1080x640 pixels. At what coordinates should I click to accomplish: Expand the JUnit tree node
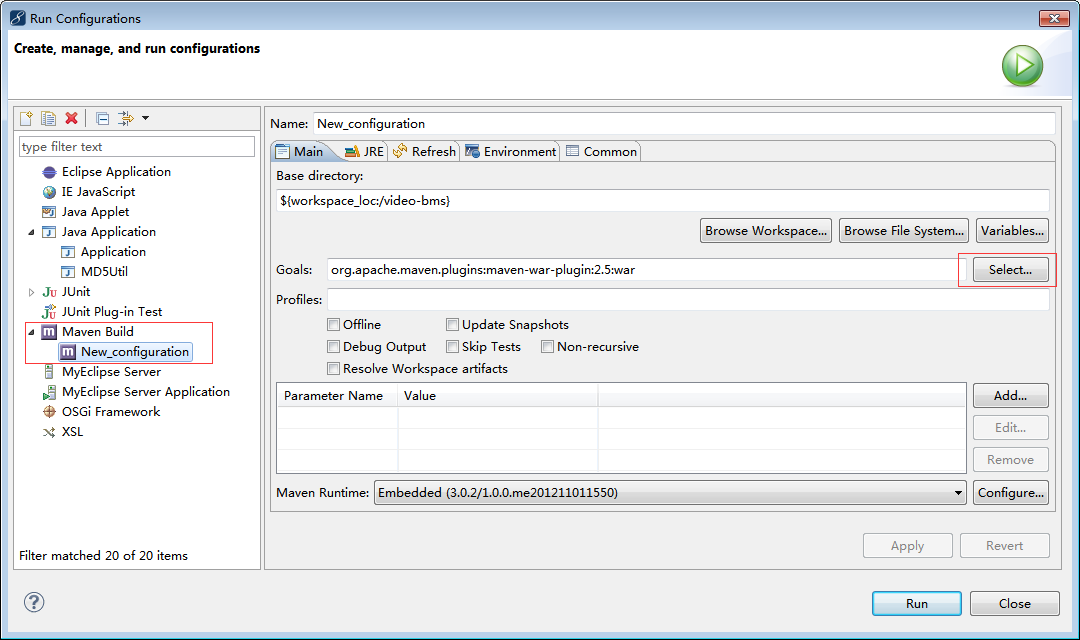[31, 291]
